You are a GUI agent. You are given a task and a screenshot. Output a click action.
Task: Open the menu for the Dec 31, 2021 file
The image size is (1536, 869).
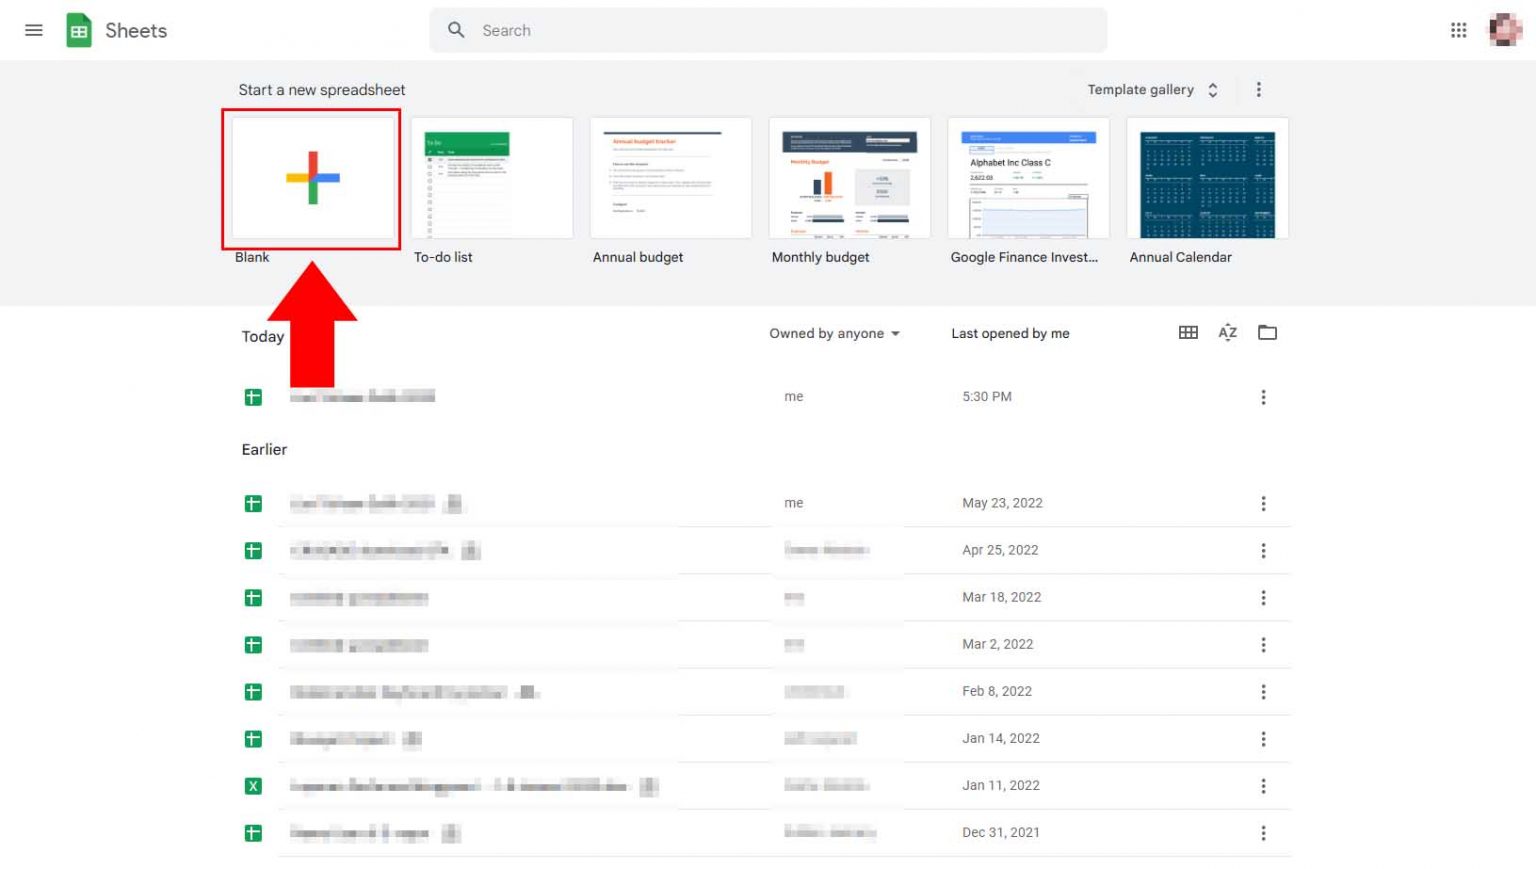(1263, 832)
